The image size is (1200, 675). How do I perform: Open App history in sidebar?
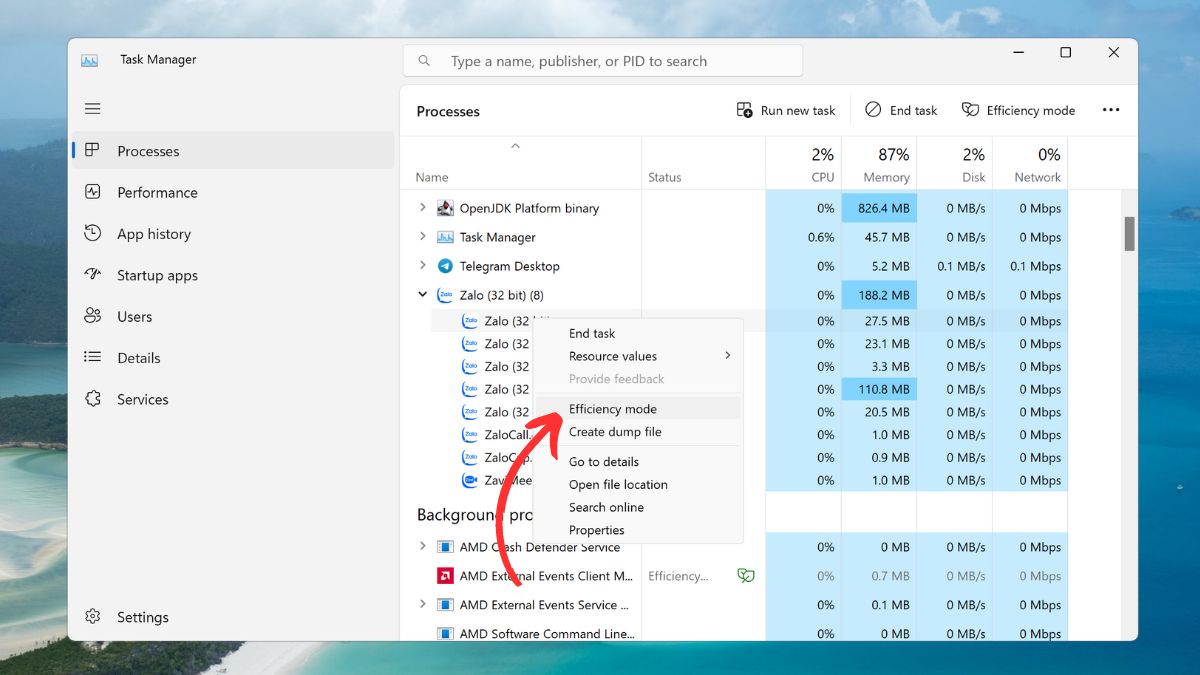[x=153, y=234]
